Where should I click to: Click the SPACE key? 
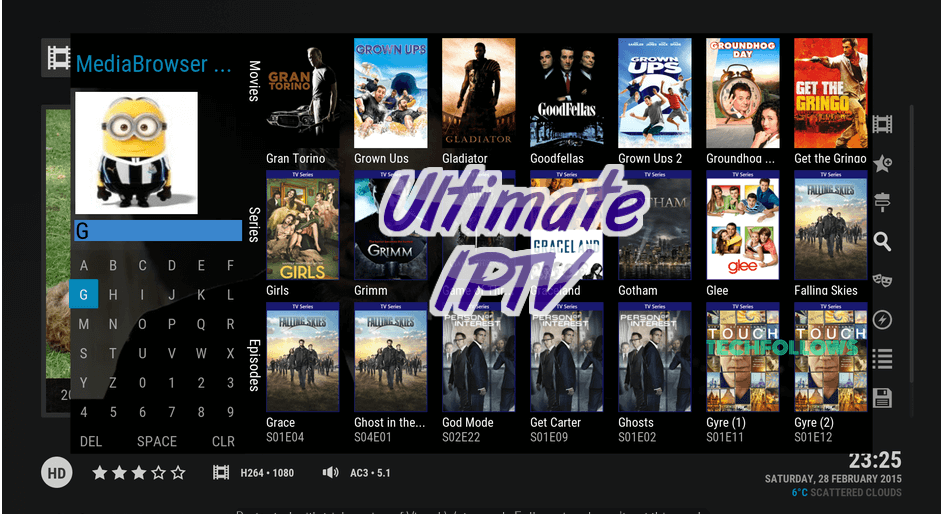[x=157, y=442]
